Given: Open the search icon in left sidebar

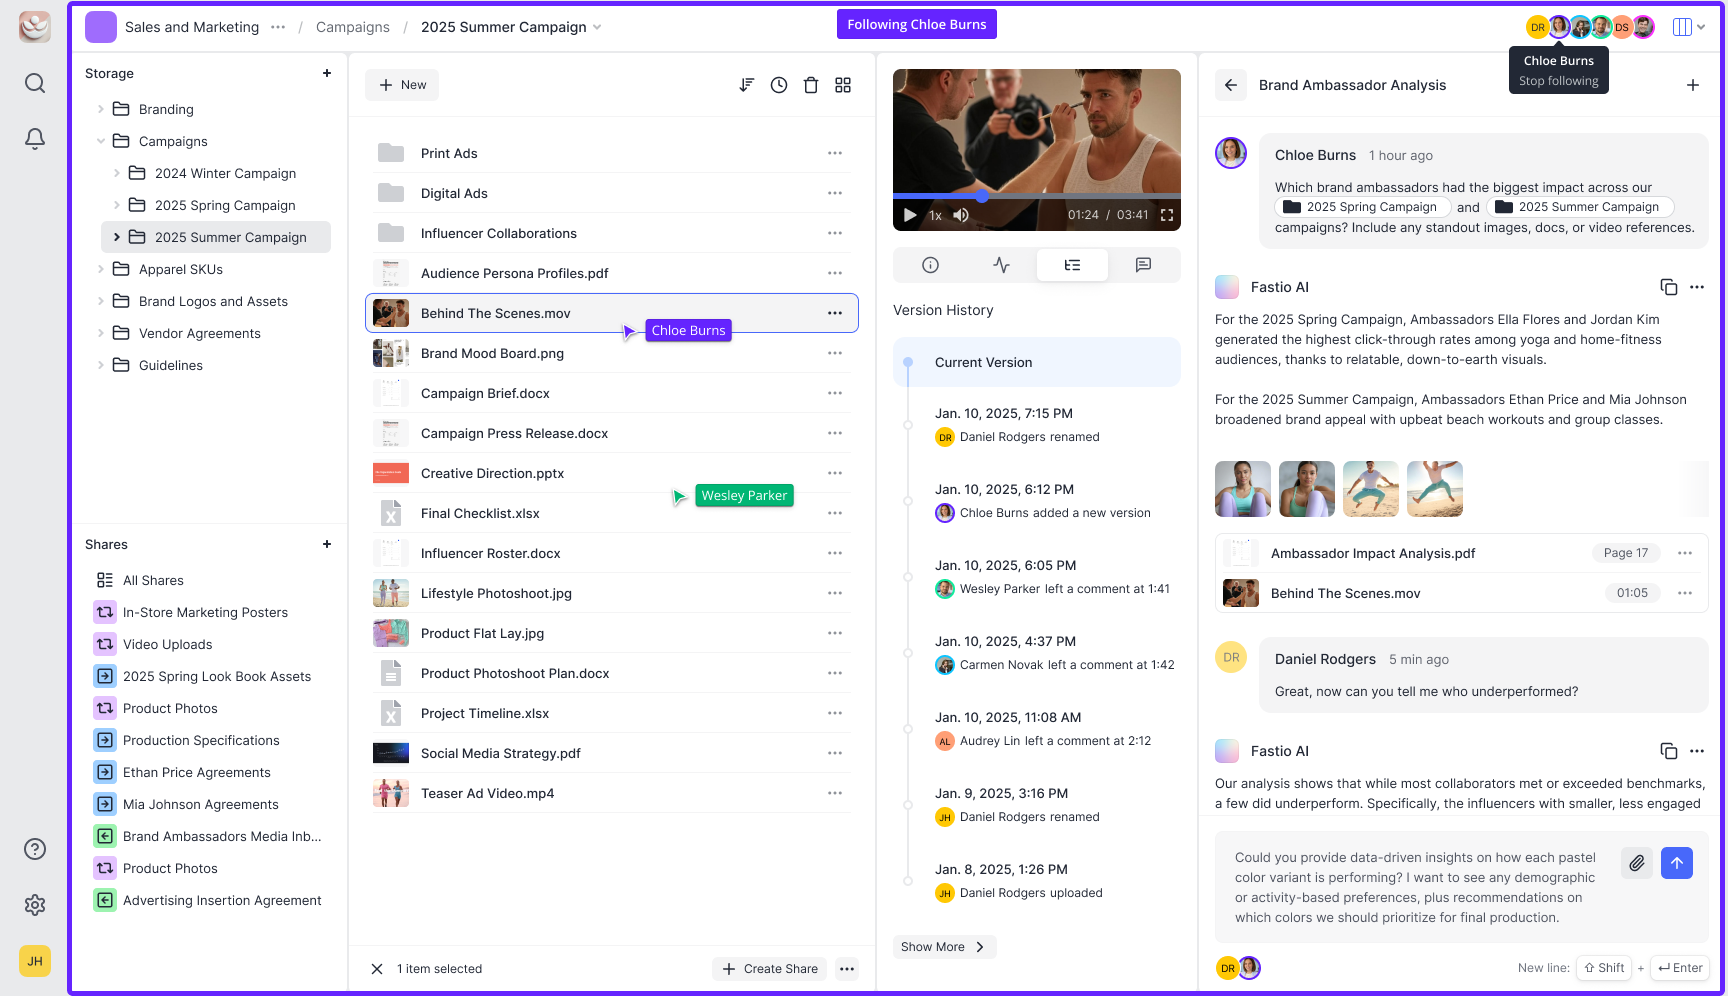Looking at the screenshot, I should 35,83.
